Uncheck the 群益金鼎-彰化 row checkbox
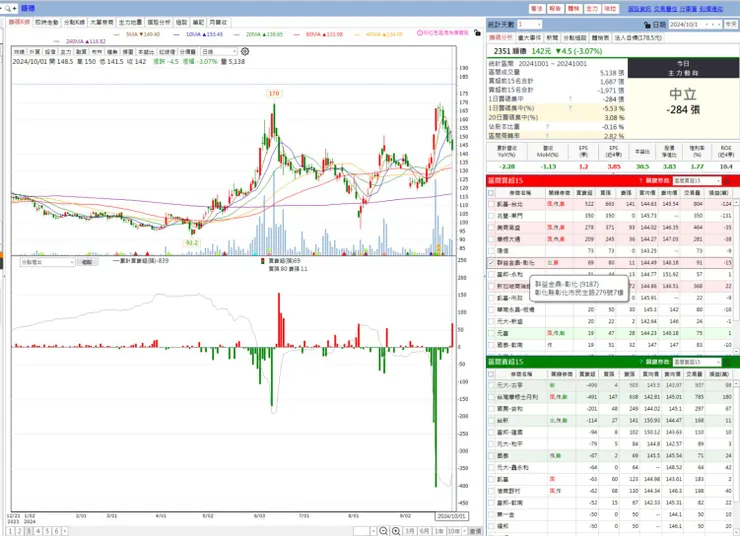 491,263
